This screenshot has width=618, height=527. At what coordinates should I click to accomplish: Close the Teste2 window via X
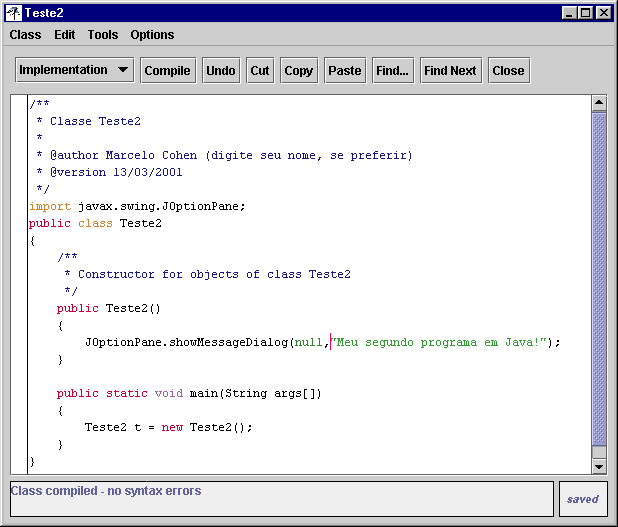point(603,13)
